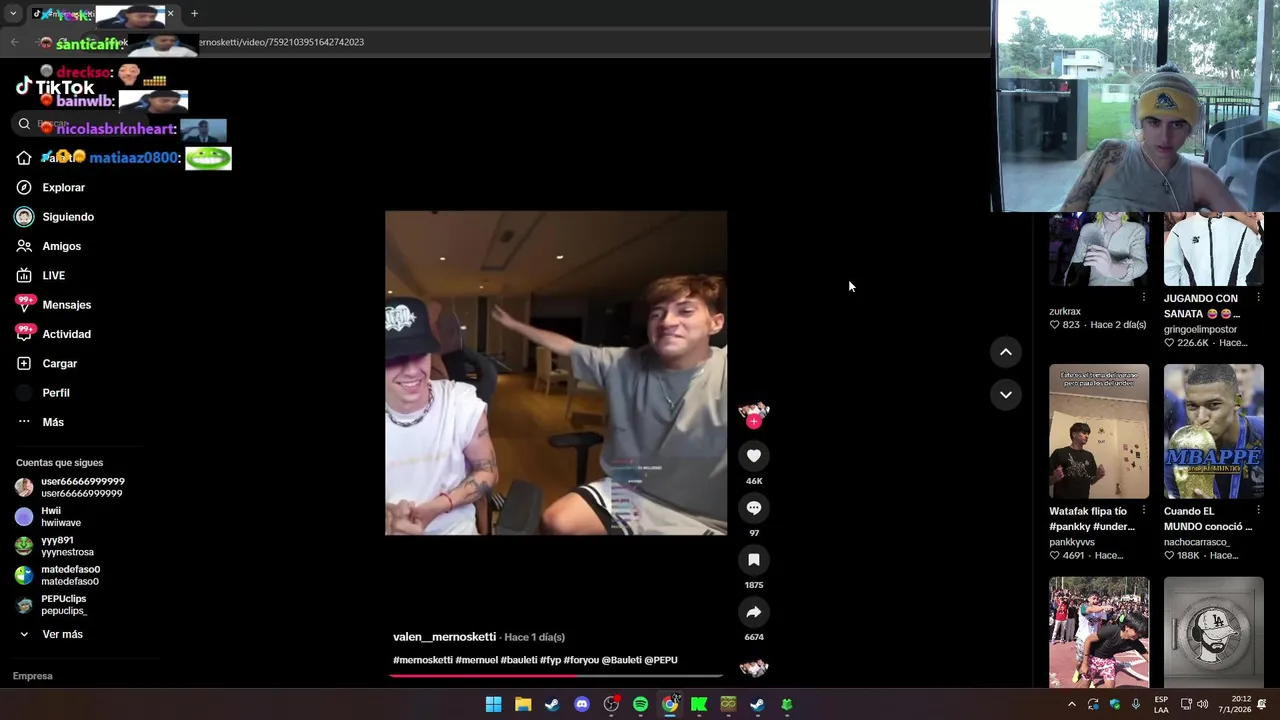This screenshot has height=720, width=1280.
Task: Open pankkyvvs creator name
Action: tap(1072, 542)
